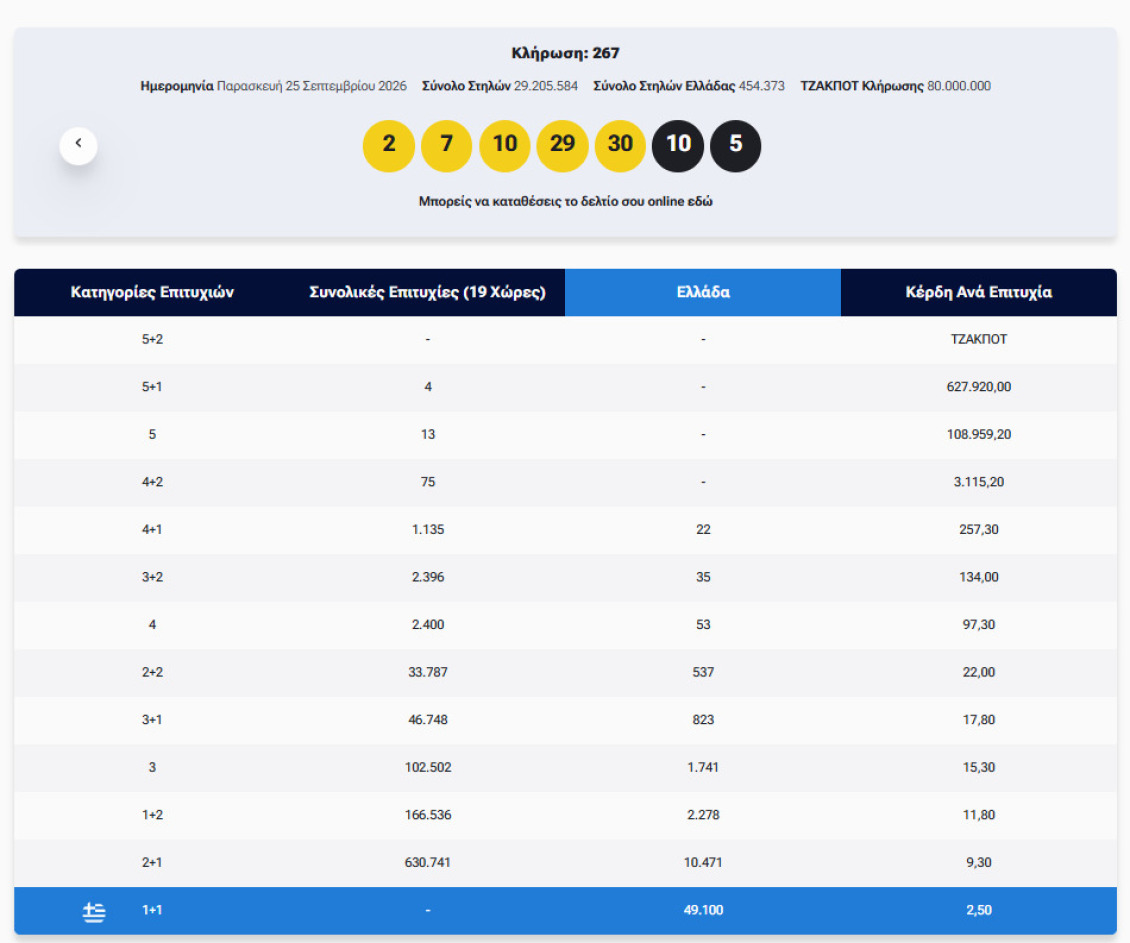Image resolution: width=1130 pixels, height=943 pixels.
Task: Click the Κέρδη Ανά Επιτυχία header
Action: tap(979, 292)
